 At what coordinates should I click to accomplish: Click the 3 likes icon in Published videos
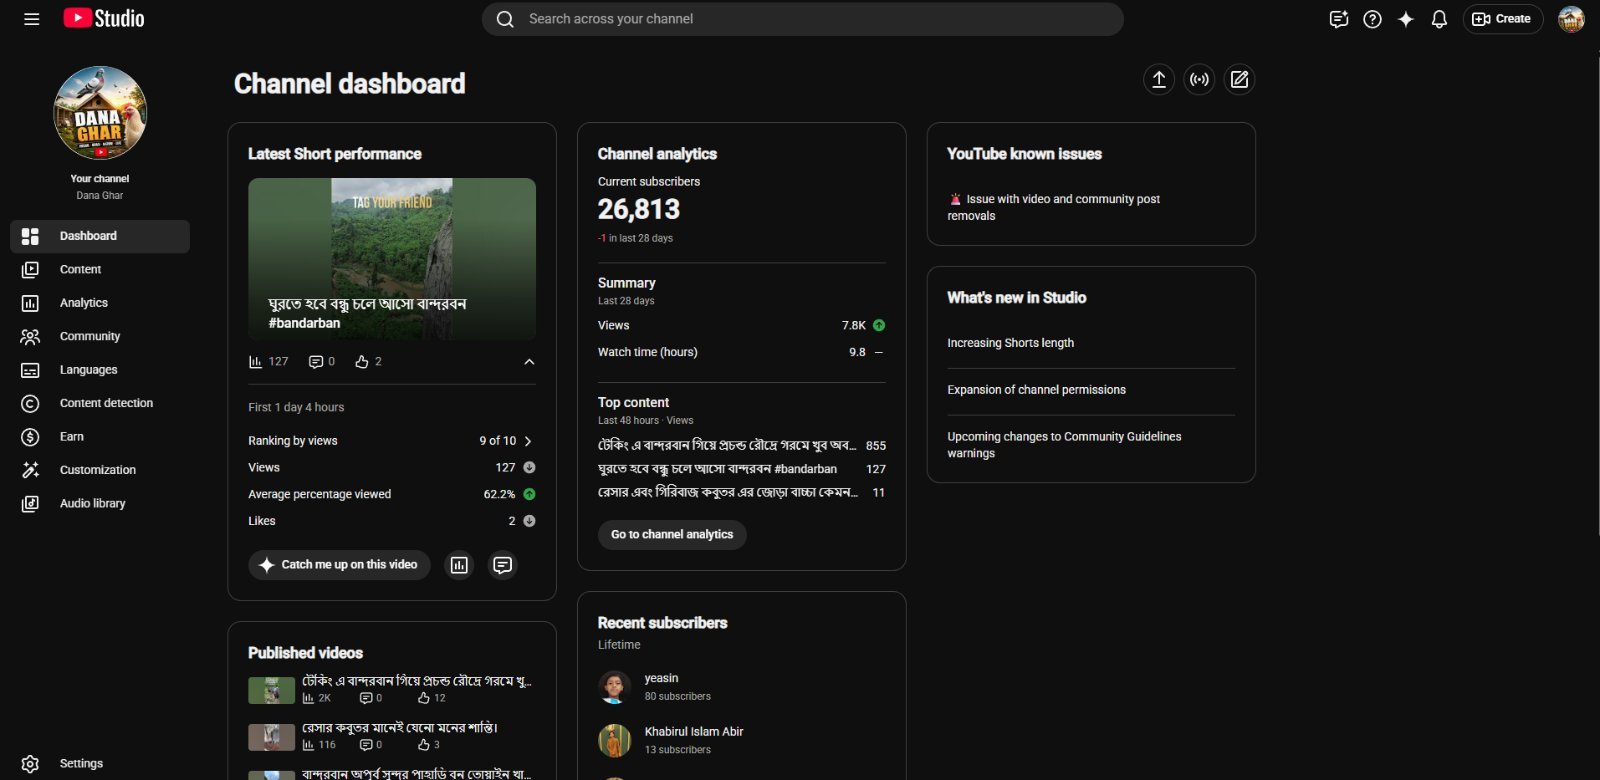pos(424,745)
